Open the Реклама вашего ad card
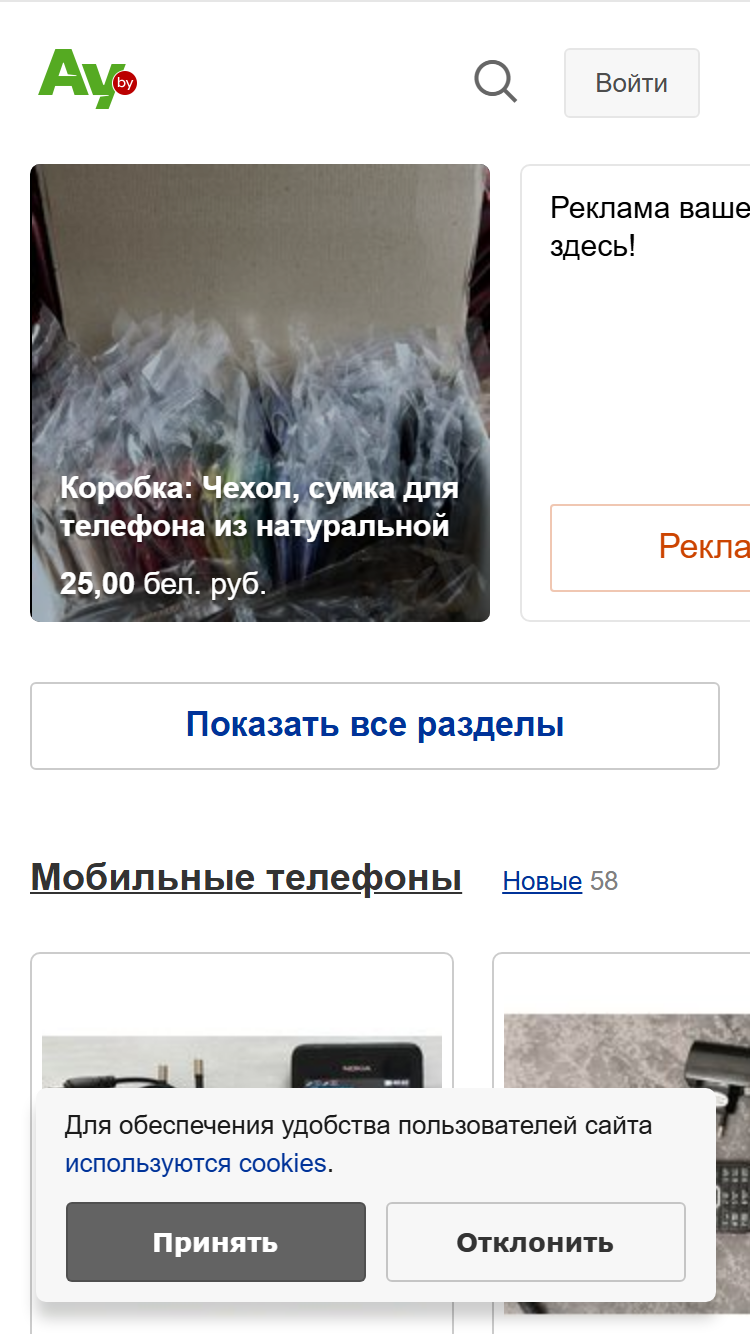The height and width of the screenshot is (1334, 750). coord(636,392)
